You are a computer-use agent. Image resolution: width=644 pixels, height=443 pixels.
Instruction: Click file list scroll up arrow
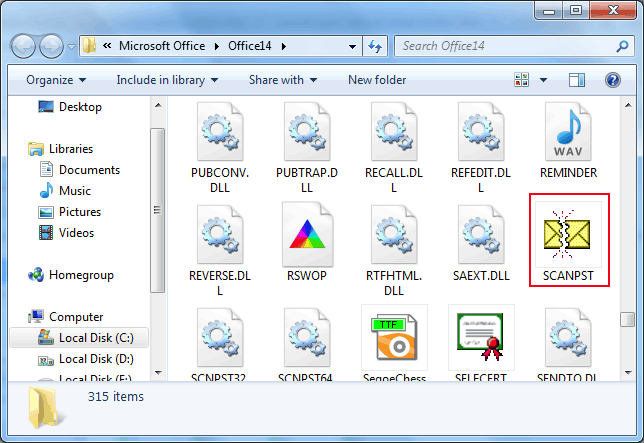click(x=628, y=106)
